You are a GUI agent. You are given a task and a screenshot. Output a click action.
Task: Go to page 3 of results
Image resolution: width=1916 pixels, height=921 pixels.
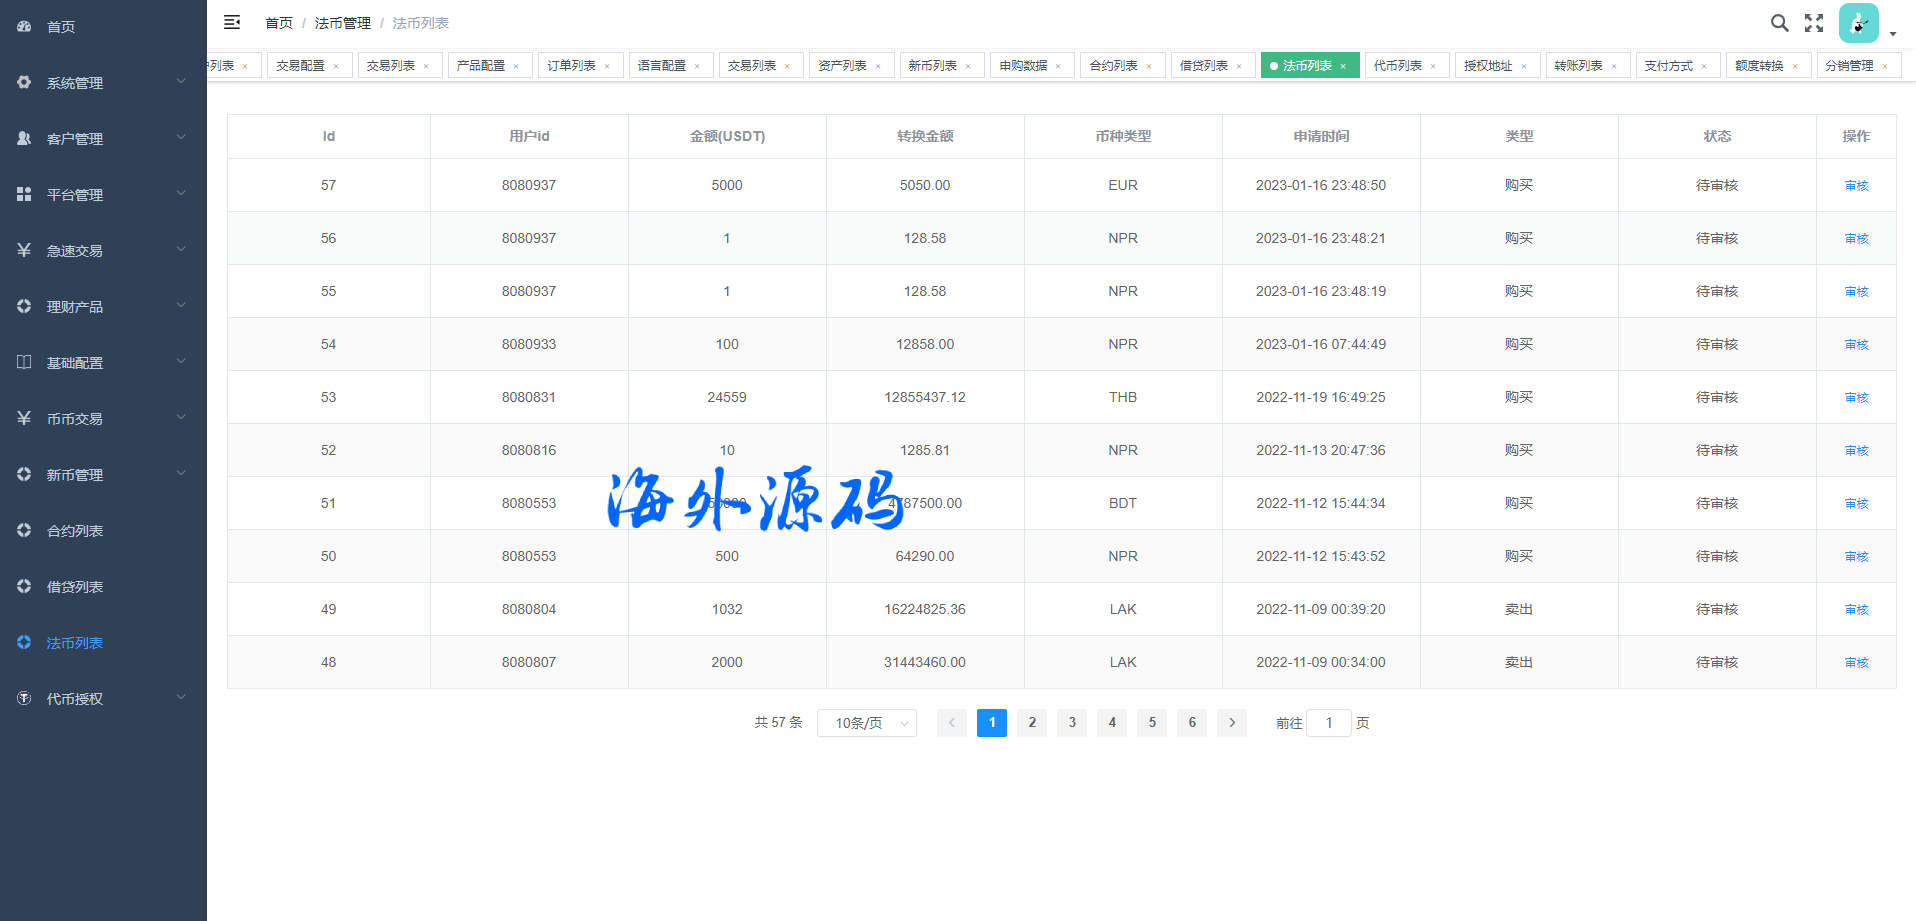[1072, 723]
